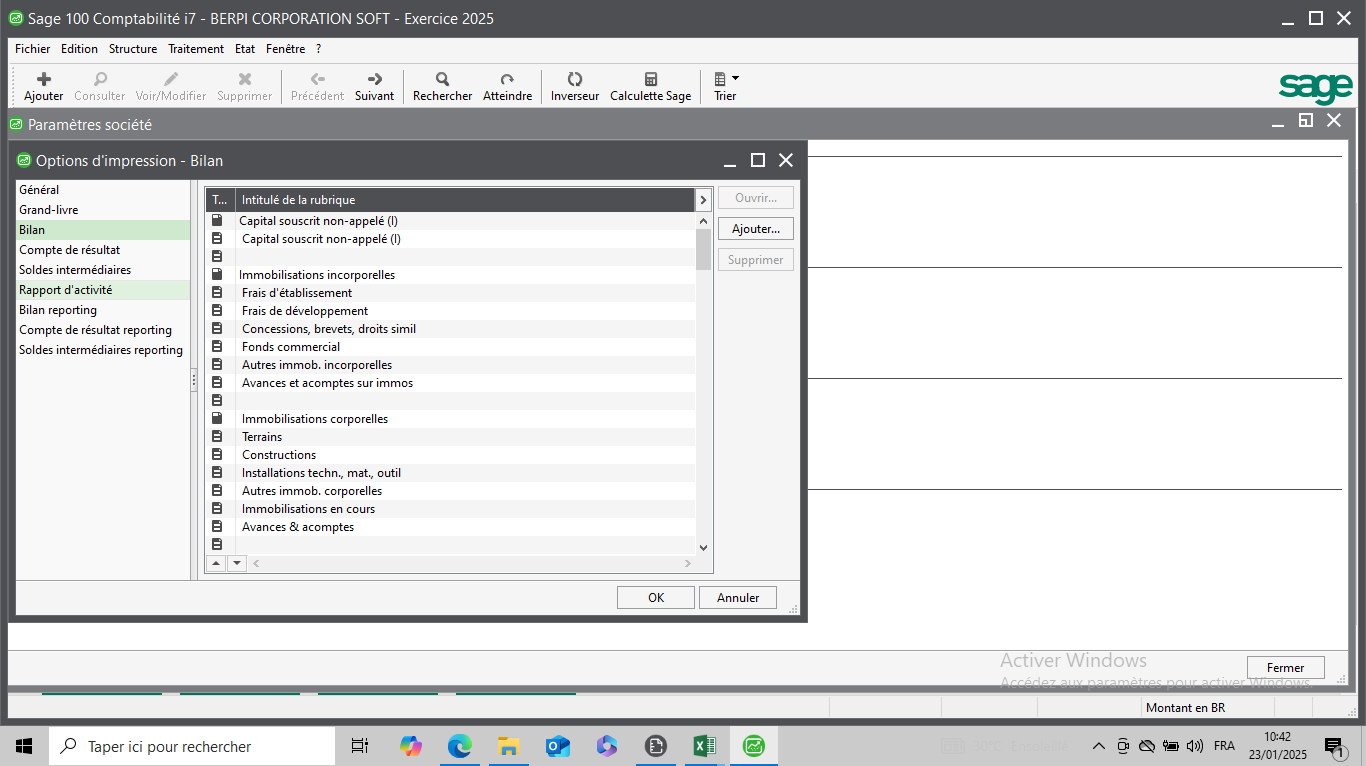Select Compte de résultat reporting option
The width and height of the screenshot is (1366, 766).
click(x=103, y=330)
